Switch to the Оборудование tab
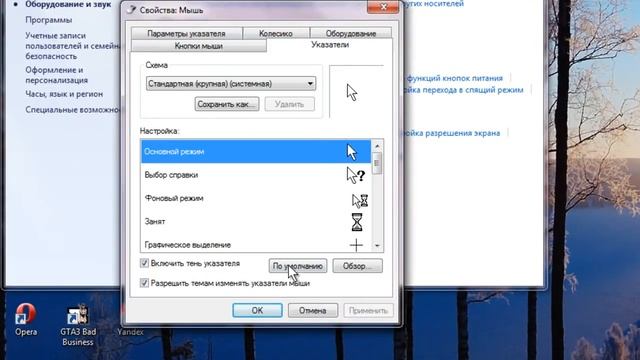This screenshot has width=640, height=360. [x=351, y=33]
